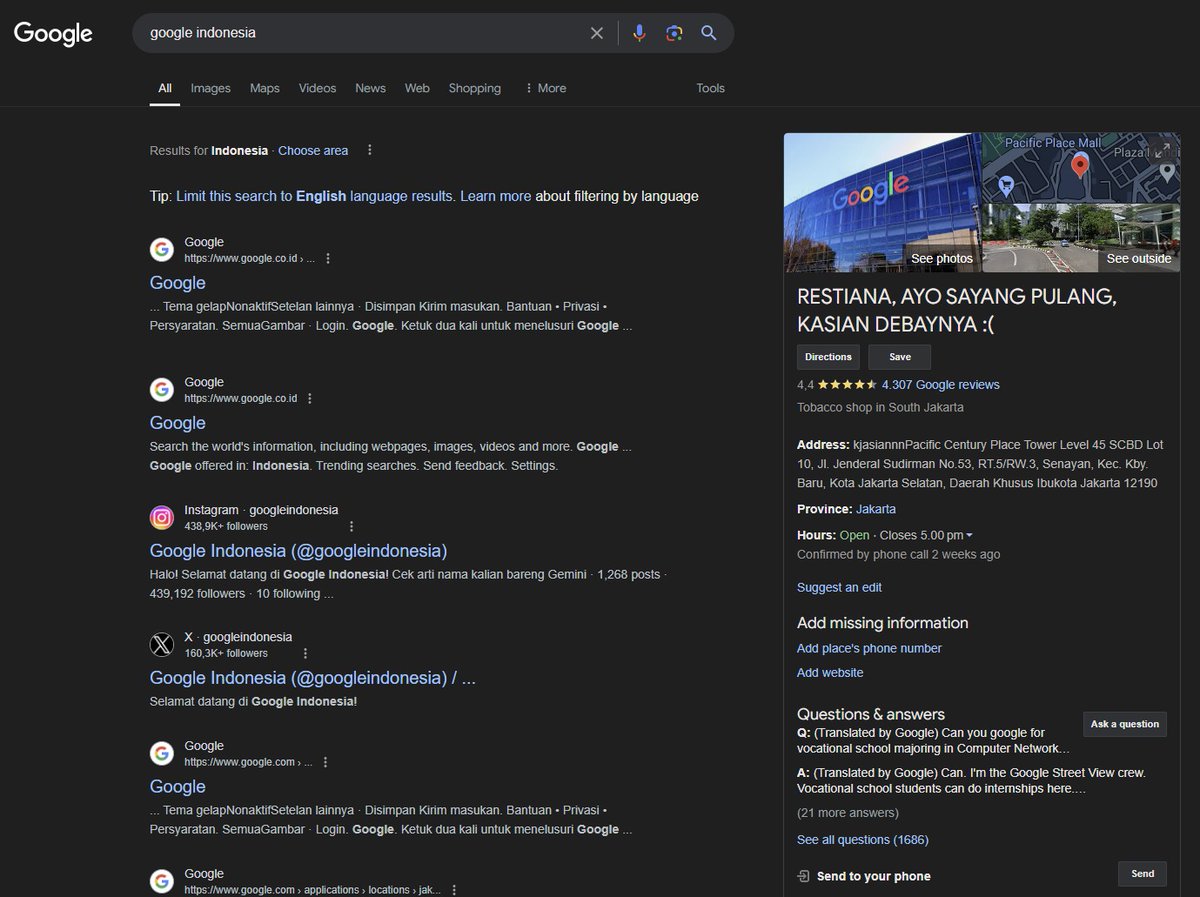
Task: Open Google Lens image search
Action: point(674,33)
